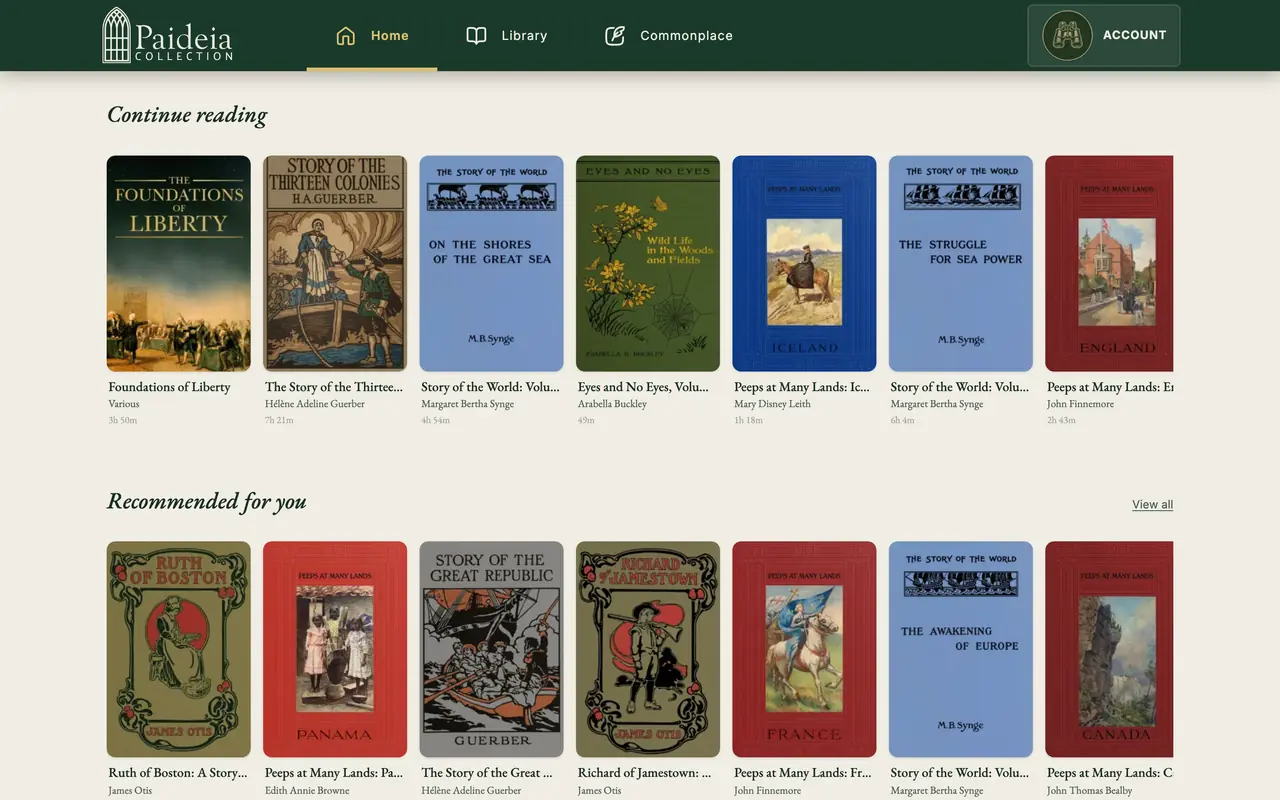The width and height of the screenshot is (1280, 800).
Task: Open the Home tab
Action: 372,35
